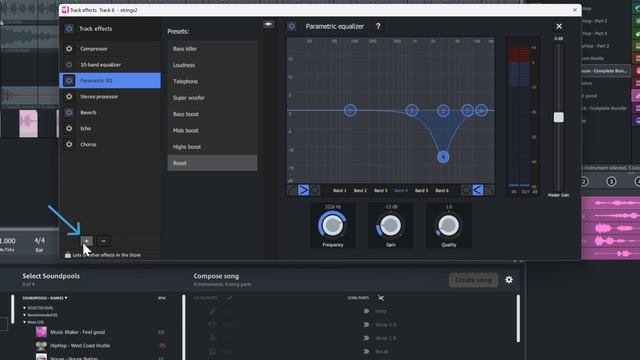Switch to the Band 3 tab
Image resolution: width=640 pixels, height=360 pixels.
380,191
